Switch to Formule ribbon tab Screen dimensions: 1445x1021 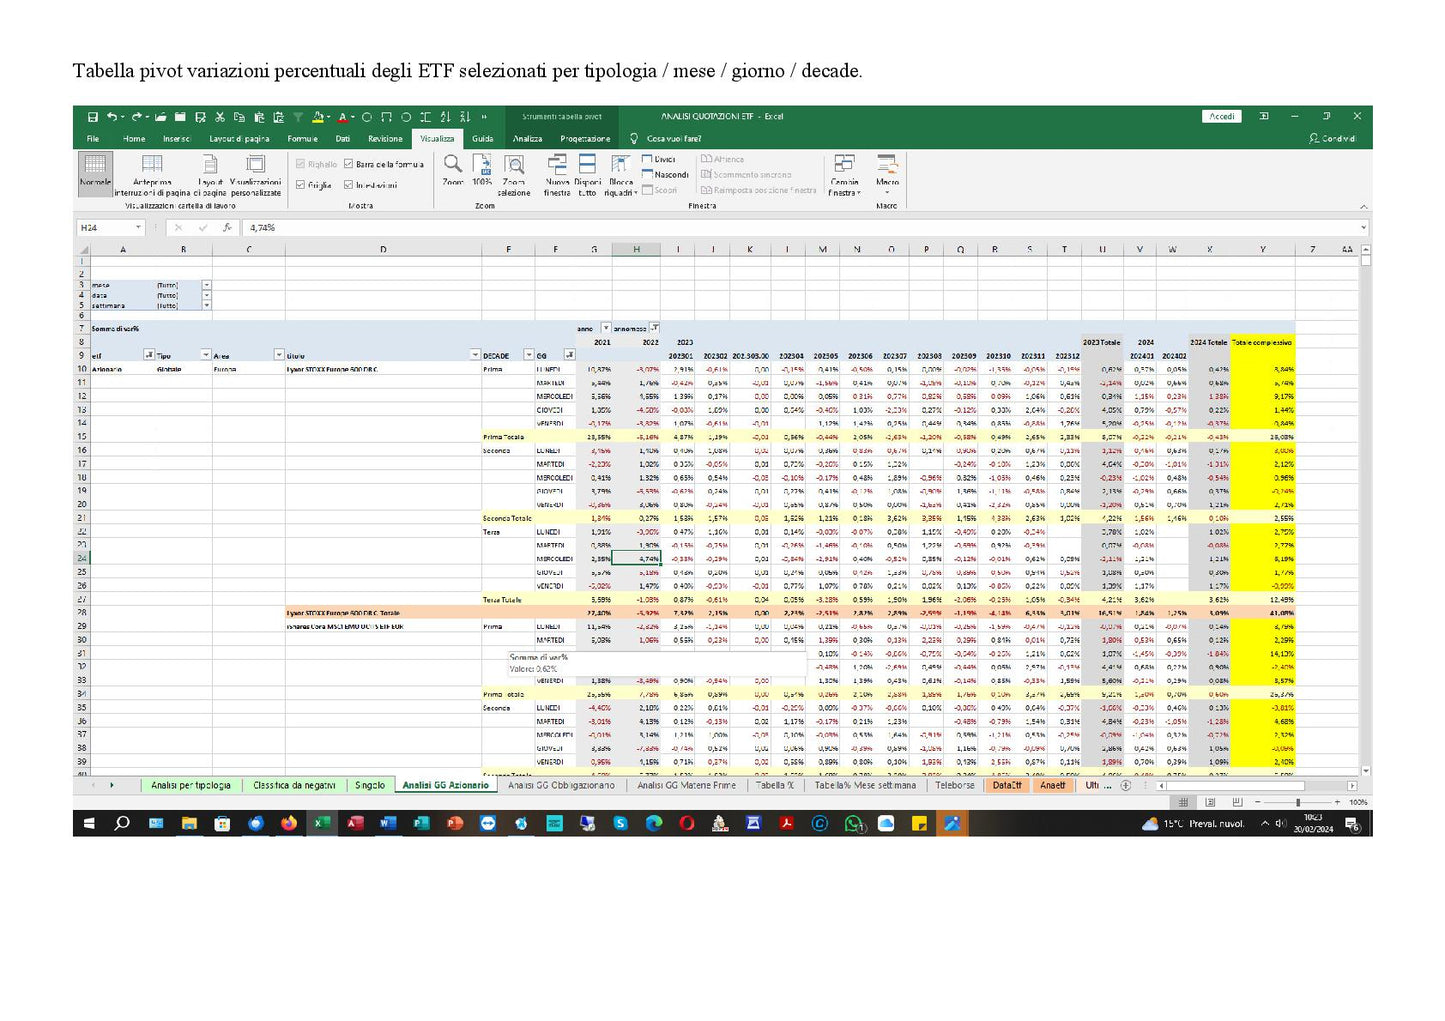302,139
